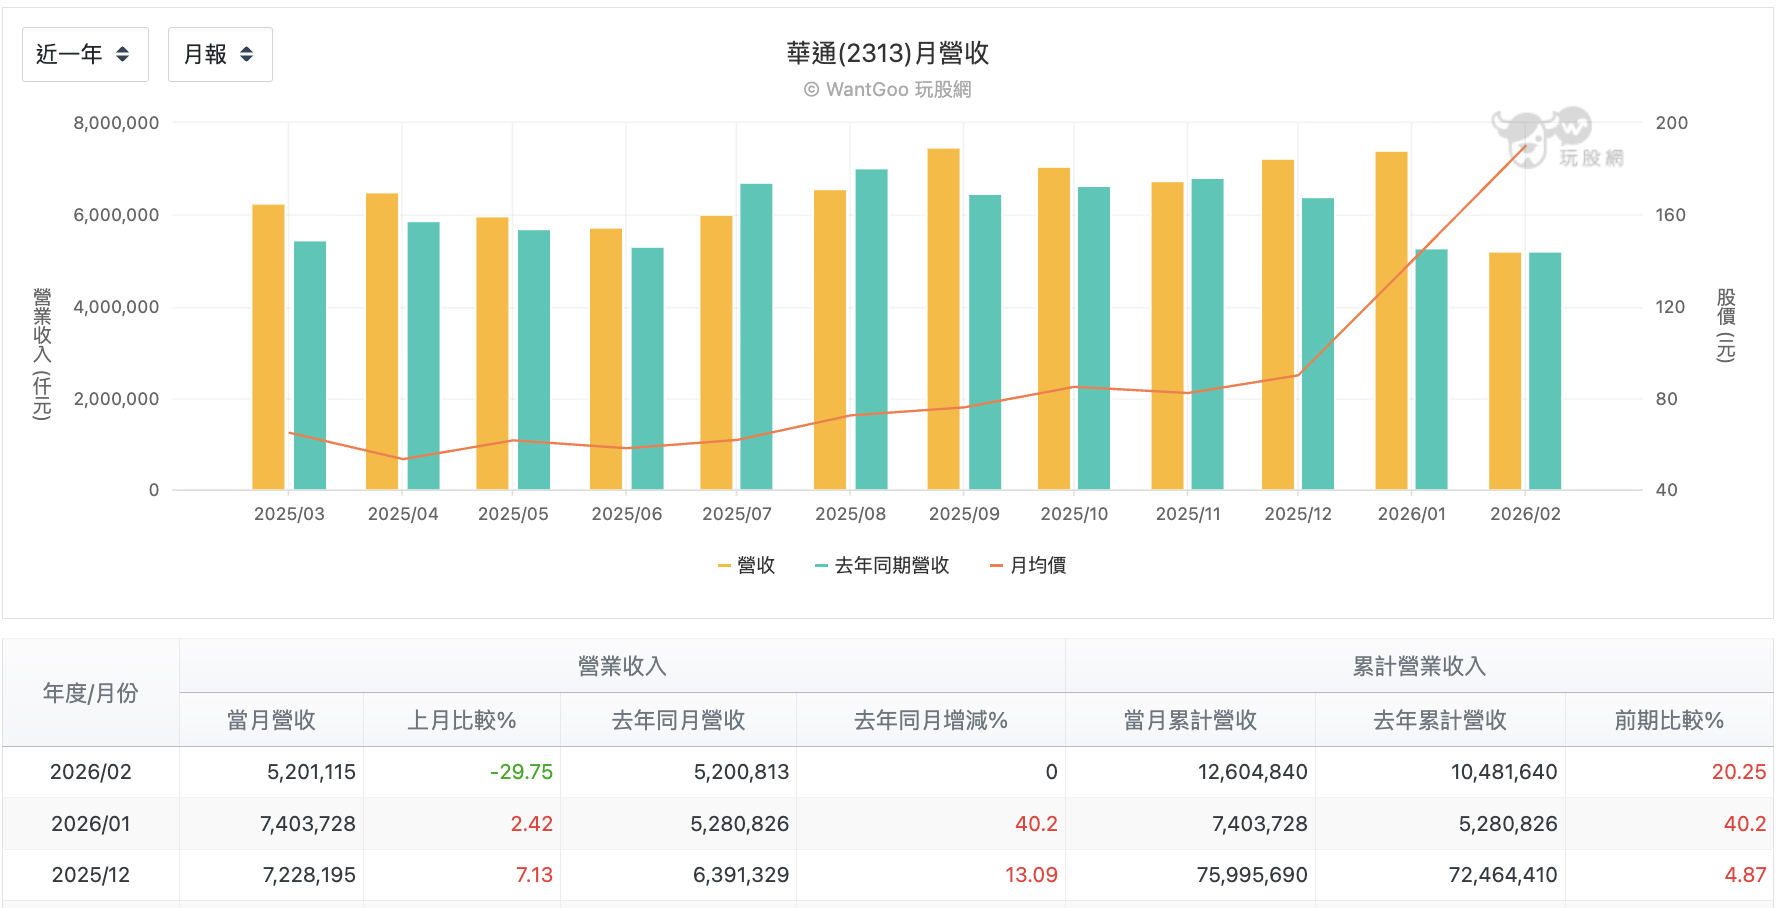Select the 2026/01 table row label

91,824
